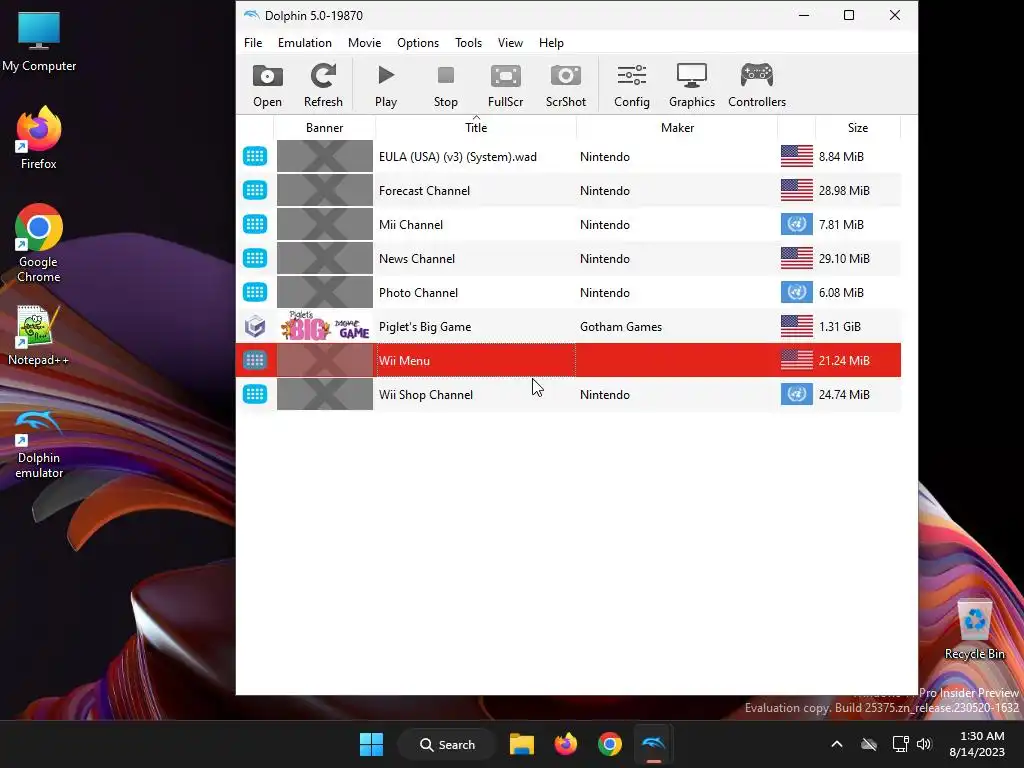
Task: Click the taskbar Search box
Action: [x=447, y=744]
